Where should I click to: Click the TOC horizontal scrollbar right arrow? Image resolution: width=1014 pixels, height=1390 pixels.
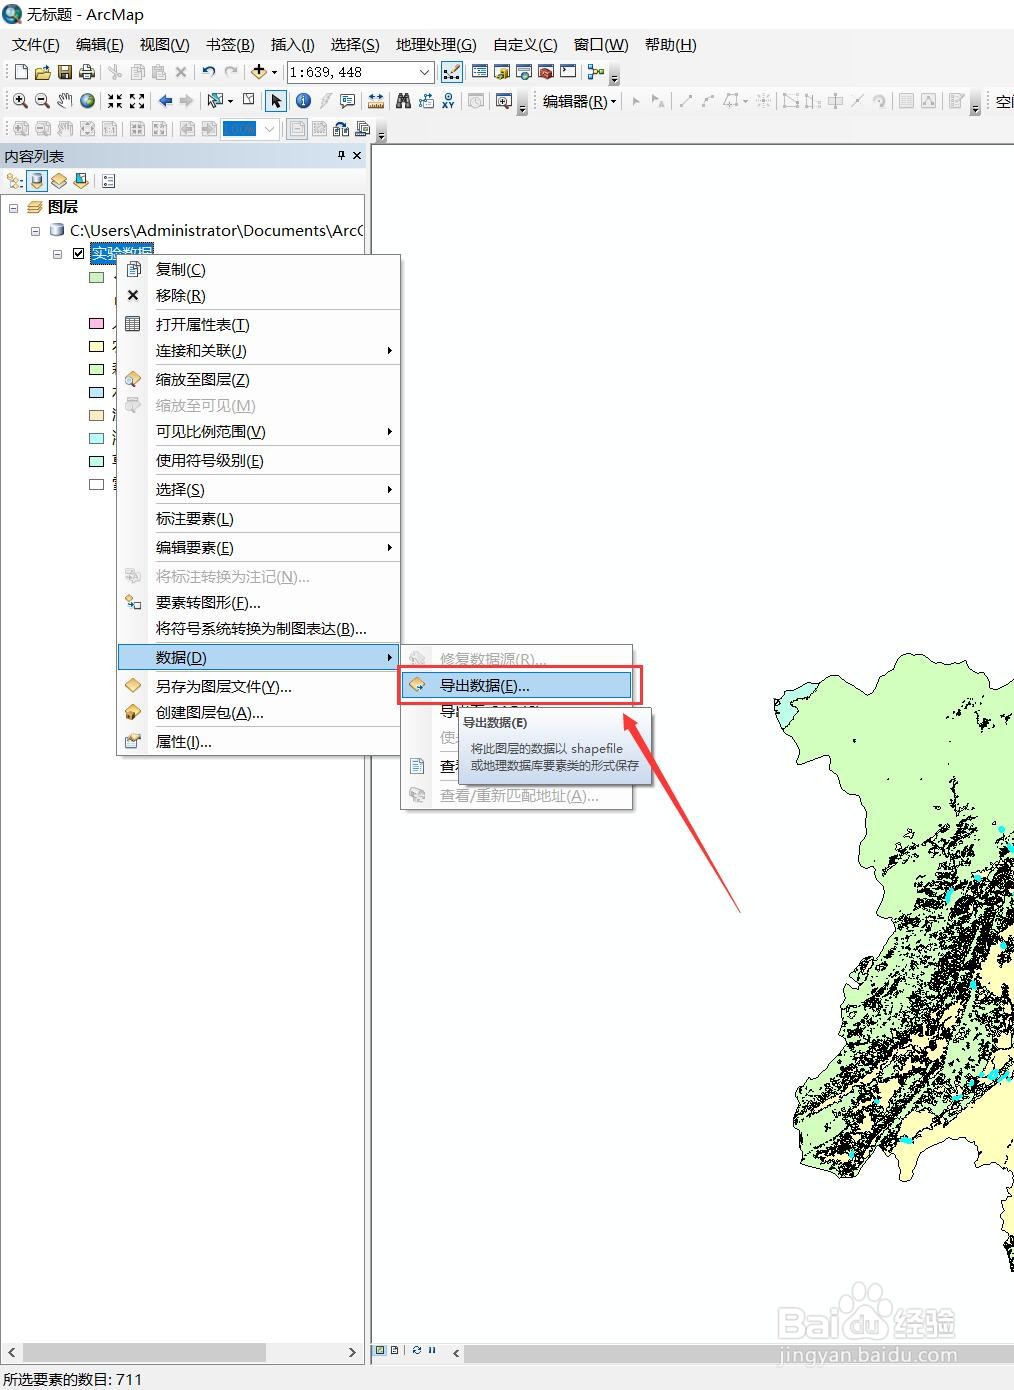[352, 1352]
